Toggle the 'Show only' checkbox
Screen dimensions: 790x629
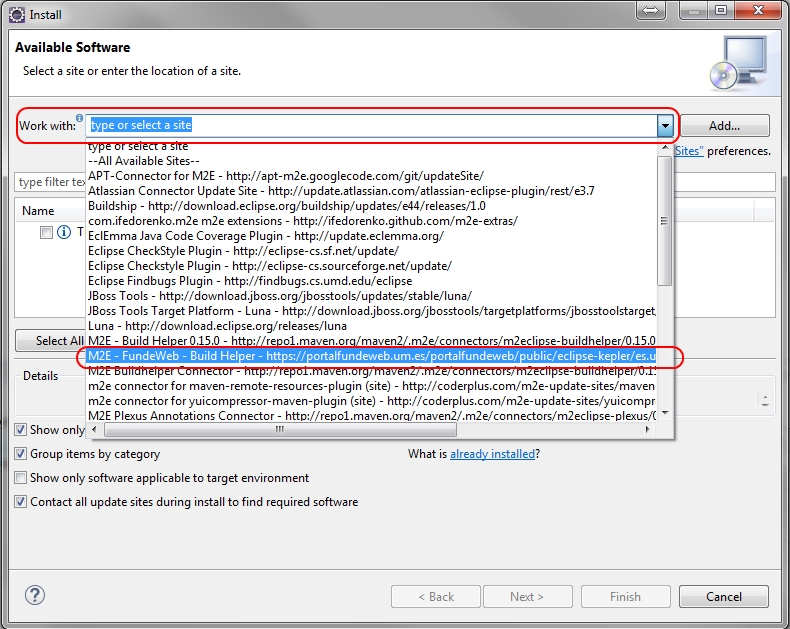[x=20, y=429]
